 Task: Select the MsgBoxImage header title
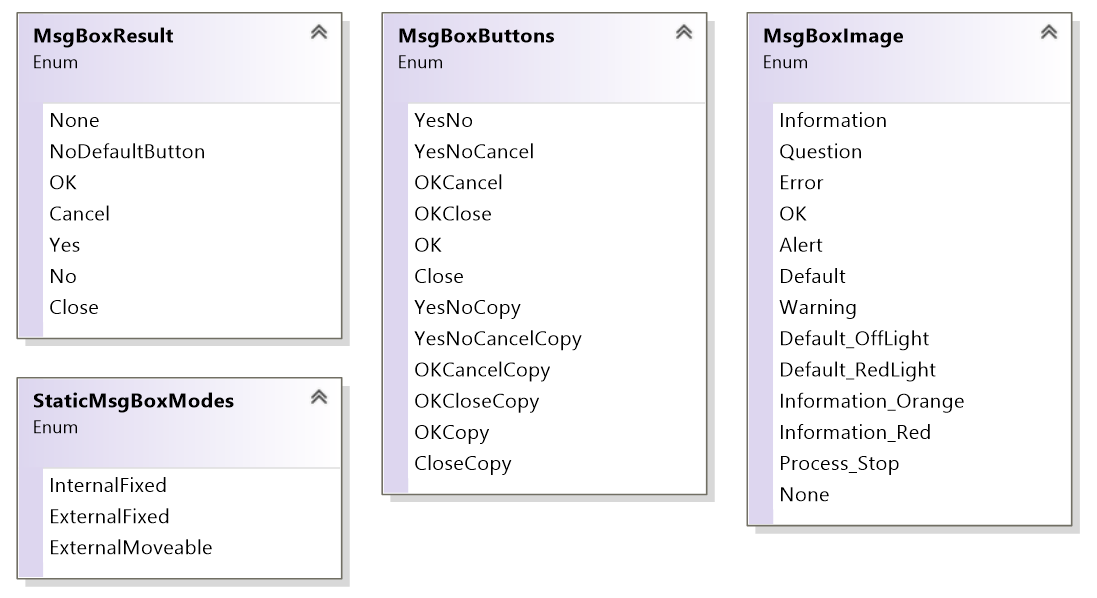click(x=833, y=36)
